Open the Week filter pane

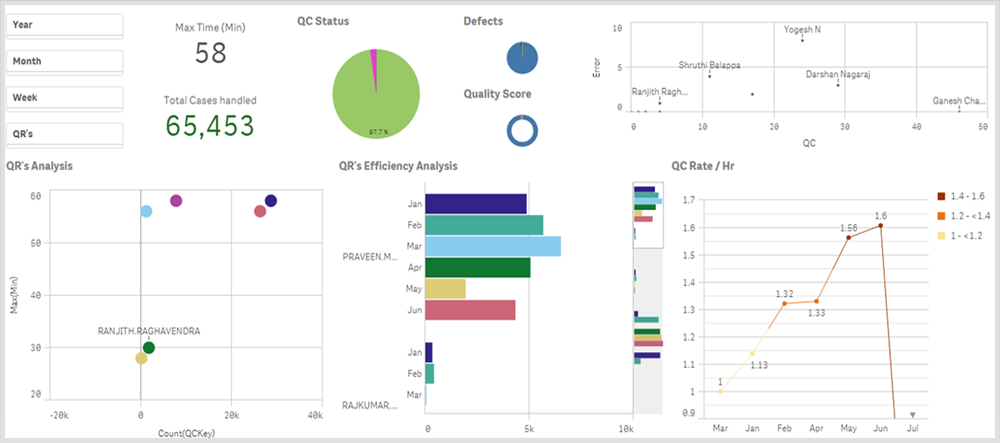tap(64, 98)
